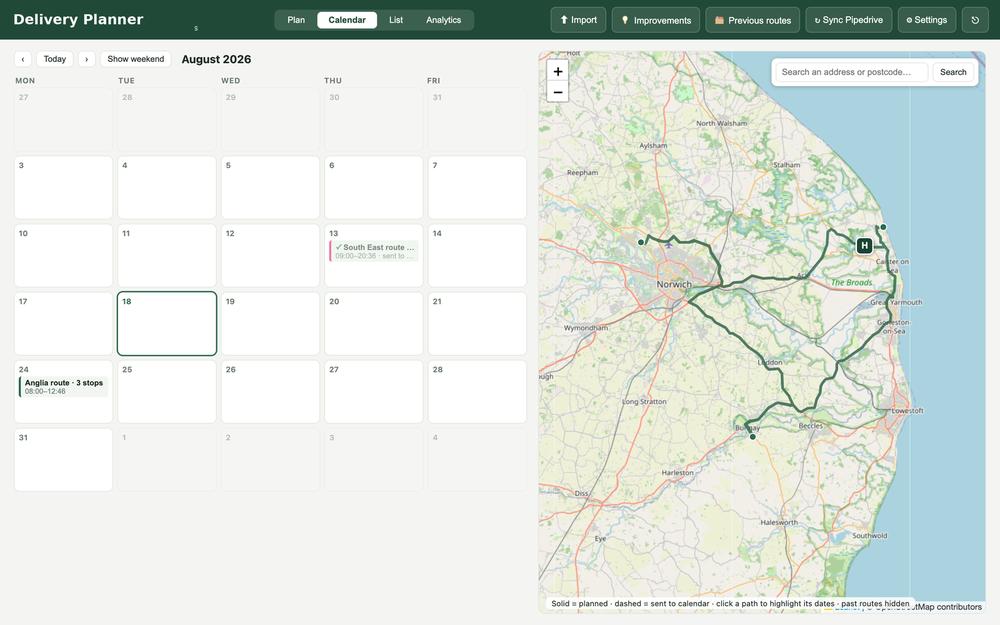1000x625 pixels.
Task: Select calendar day 21
Action: tap(477, 323)
